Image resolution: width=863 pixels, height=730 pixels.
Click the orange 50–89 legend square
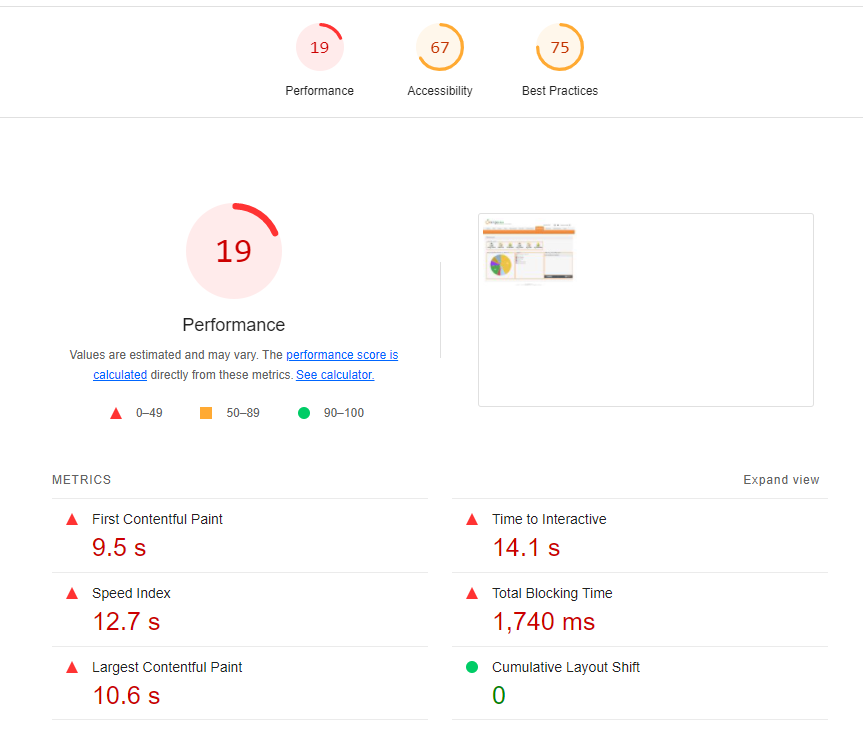click(206, 413)
